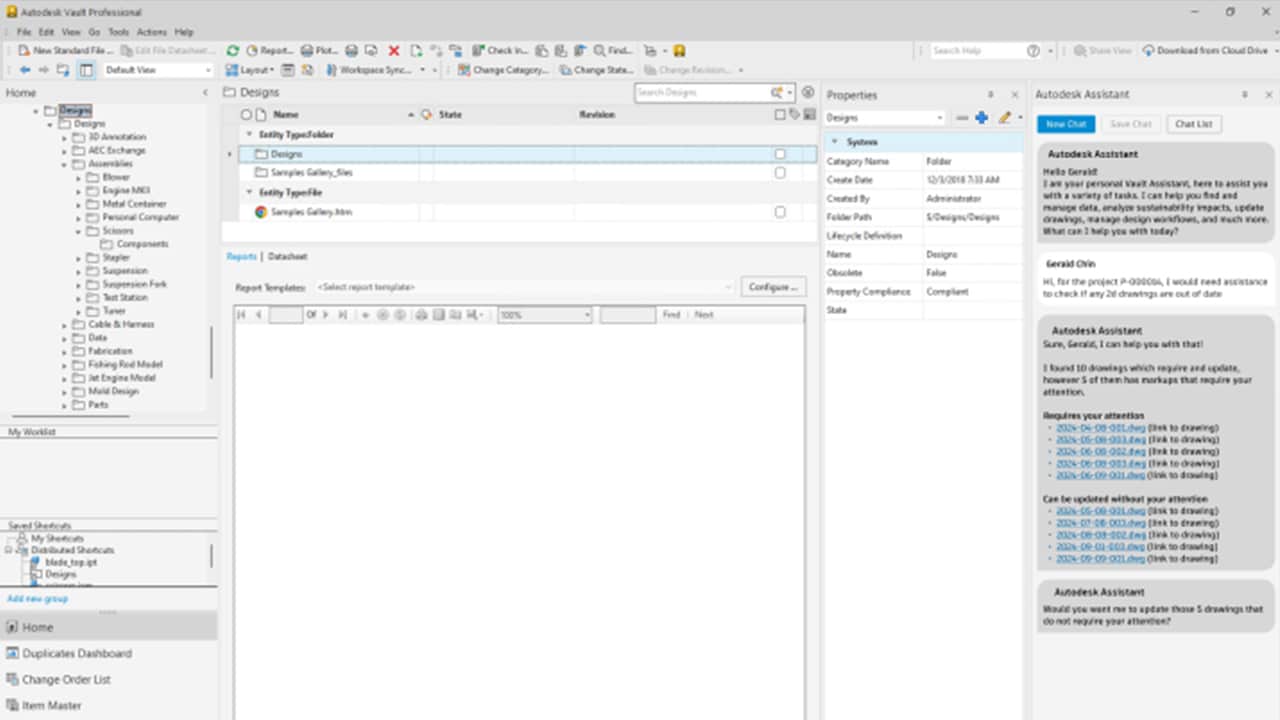The image size is (1280, 720).
Task: Click the green Refresh icon in toolbar
Action: pyautogui.click(x=233, y=50)
